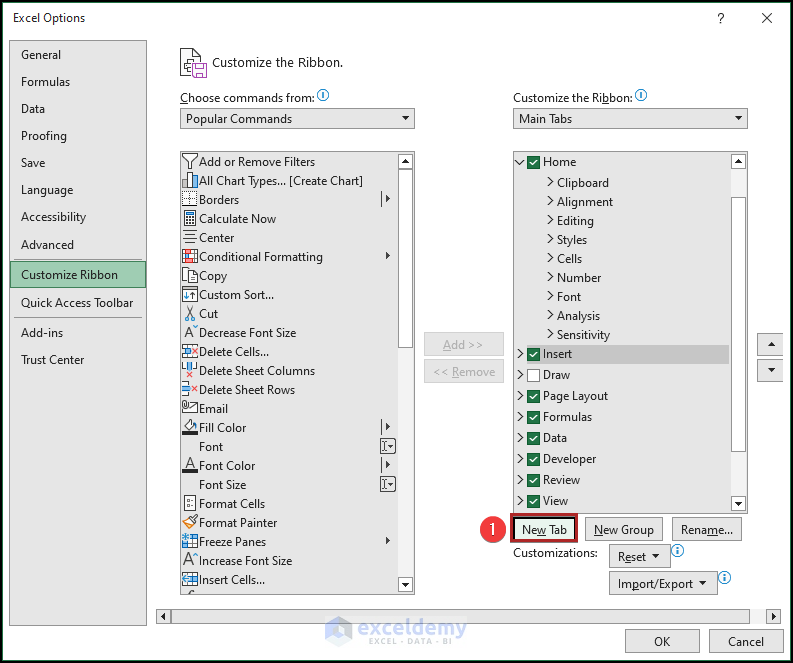Click the Add or Remove Filters funnel icon

click(189, 161)
